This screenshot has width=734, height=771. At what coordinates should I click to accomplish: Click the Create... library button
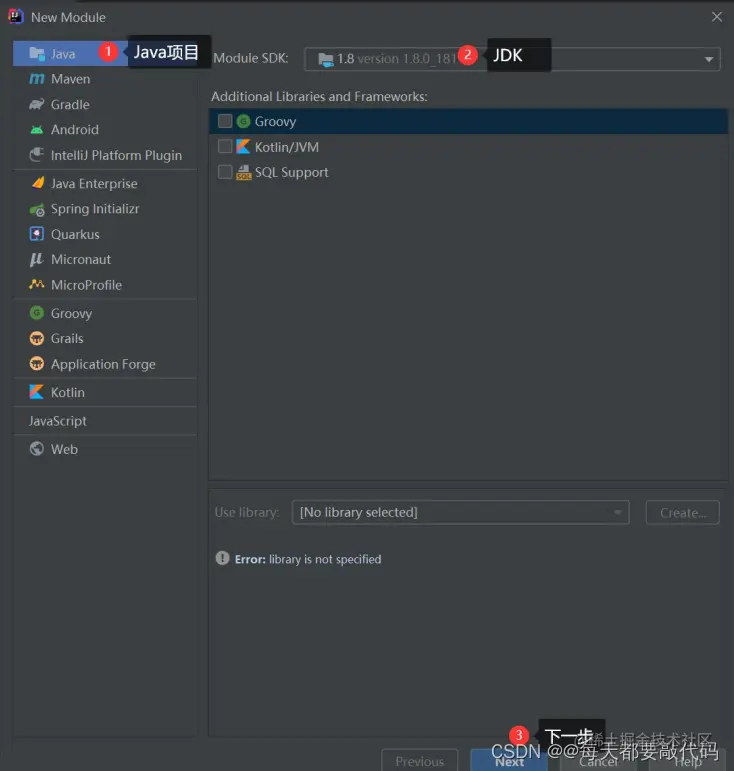(x=682, y=512)
